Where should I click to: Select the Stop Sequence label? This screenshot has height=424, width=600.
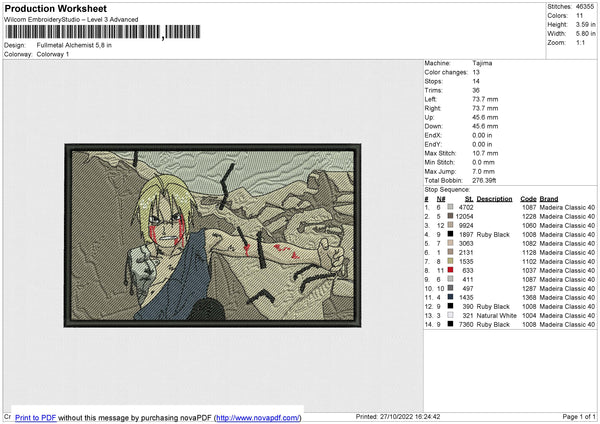pyautogui.click(x=447, y=189)
